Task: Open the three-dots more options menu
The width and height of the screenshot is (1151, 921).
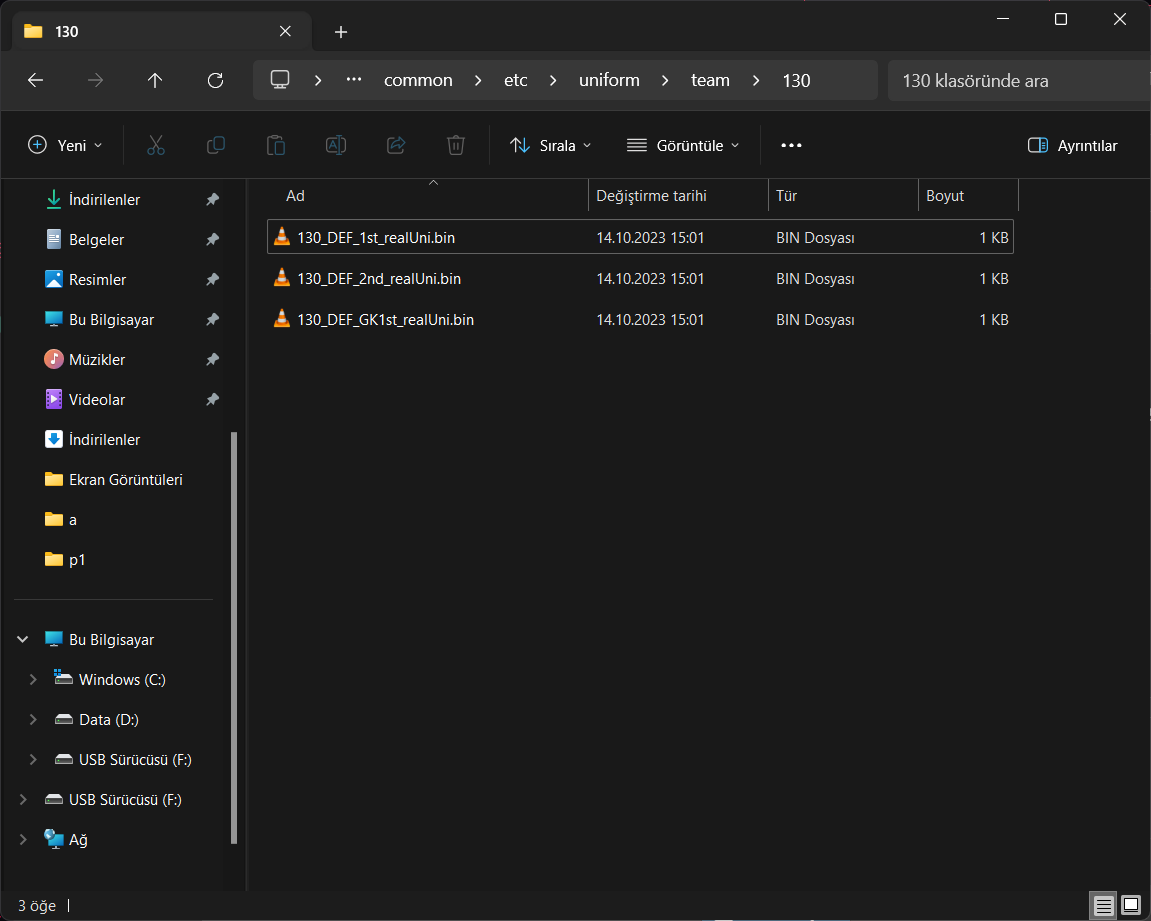Action: [791, 145]
